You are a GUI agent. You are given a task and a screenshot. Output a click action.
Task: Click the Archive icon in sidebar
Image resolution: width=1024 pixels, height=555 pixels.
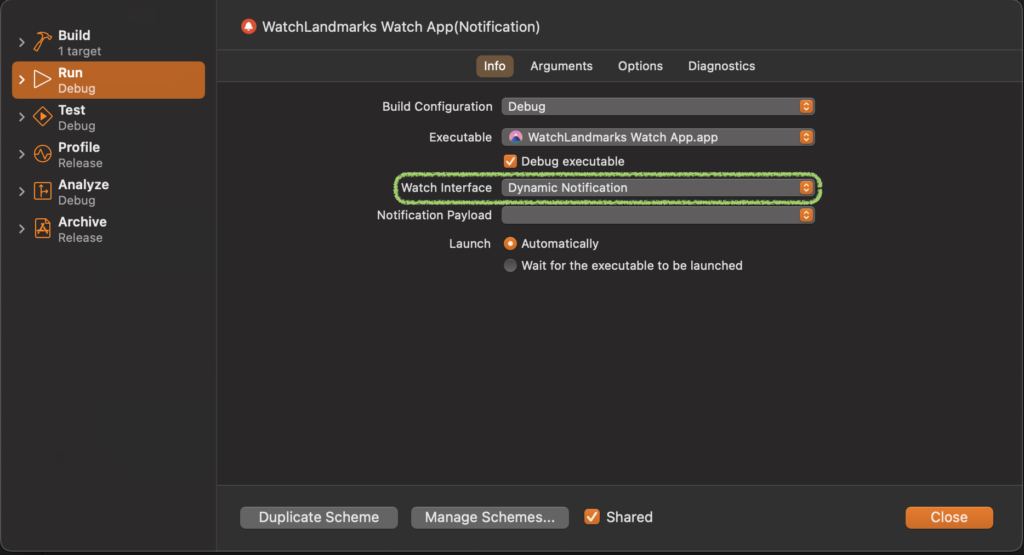pyautogui.click(x=42, y=229)
